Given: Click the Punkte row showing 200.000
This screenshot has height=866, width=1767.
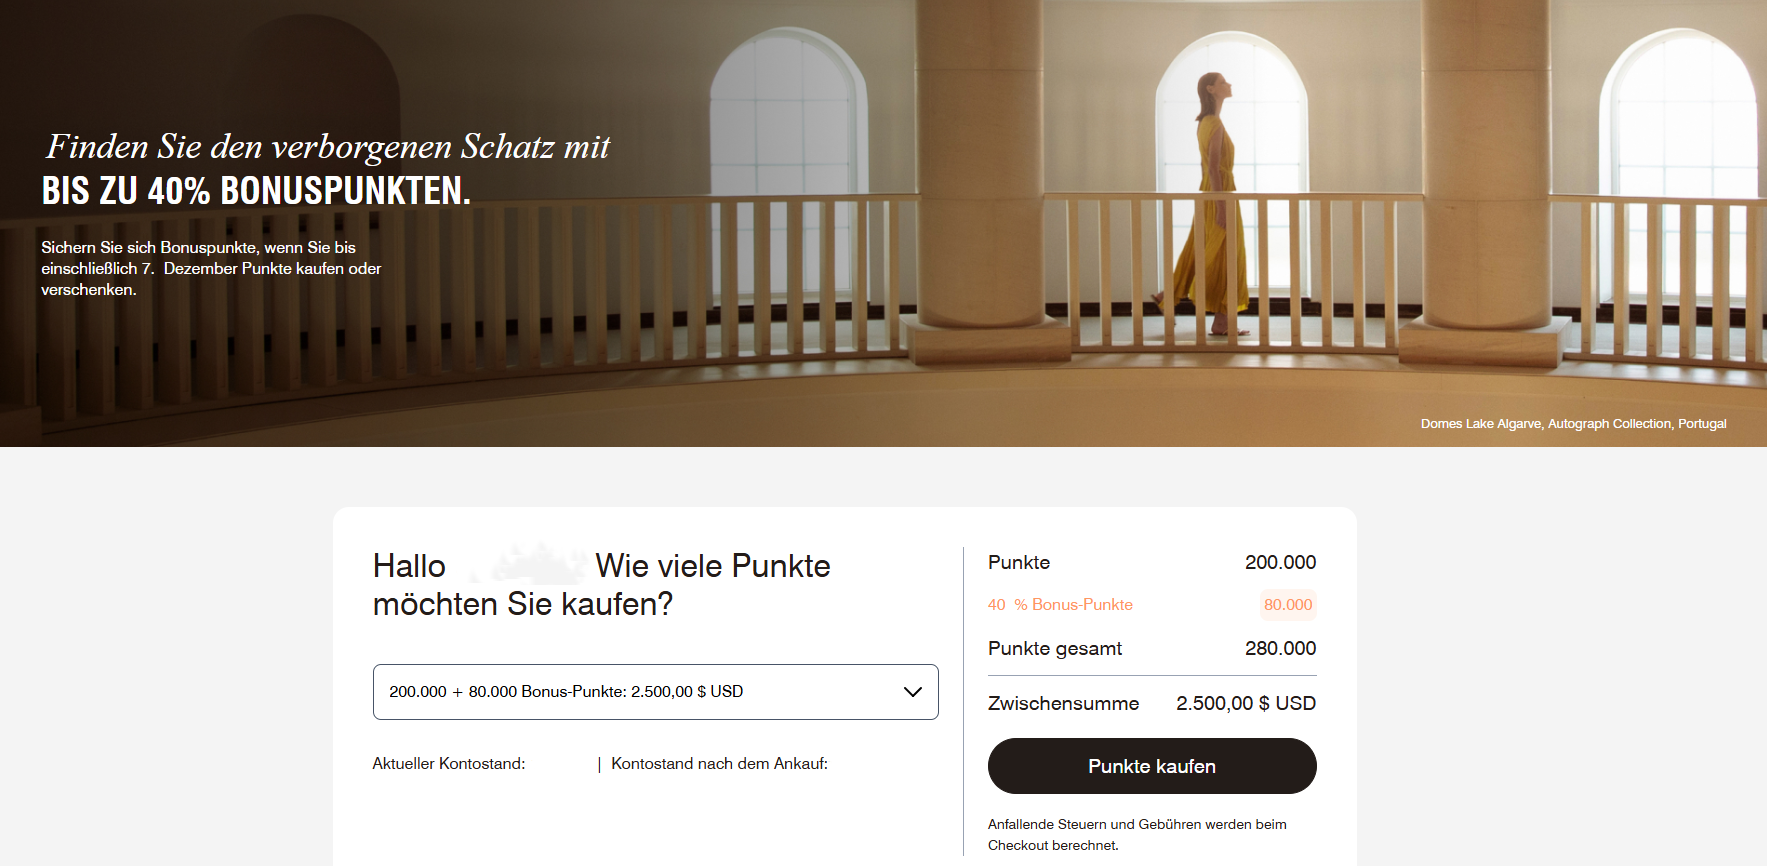Looking at the screenshot, I should point(1150,562).
